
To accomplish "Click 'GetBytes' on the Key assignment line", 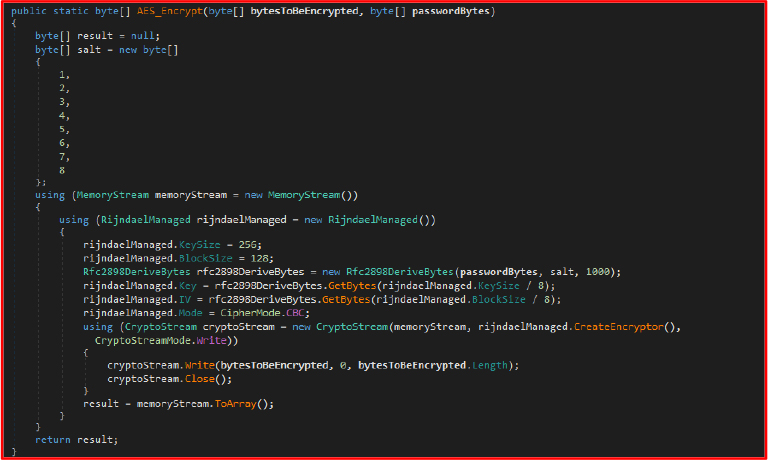I will (352, 286).
